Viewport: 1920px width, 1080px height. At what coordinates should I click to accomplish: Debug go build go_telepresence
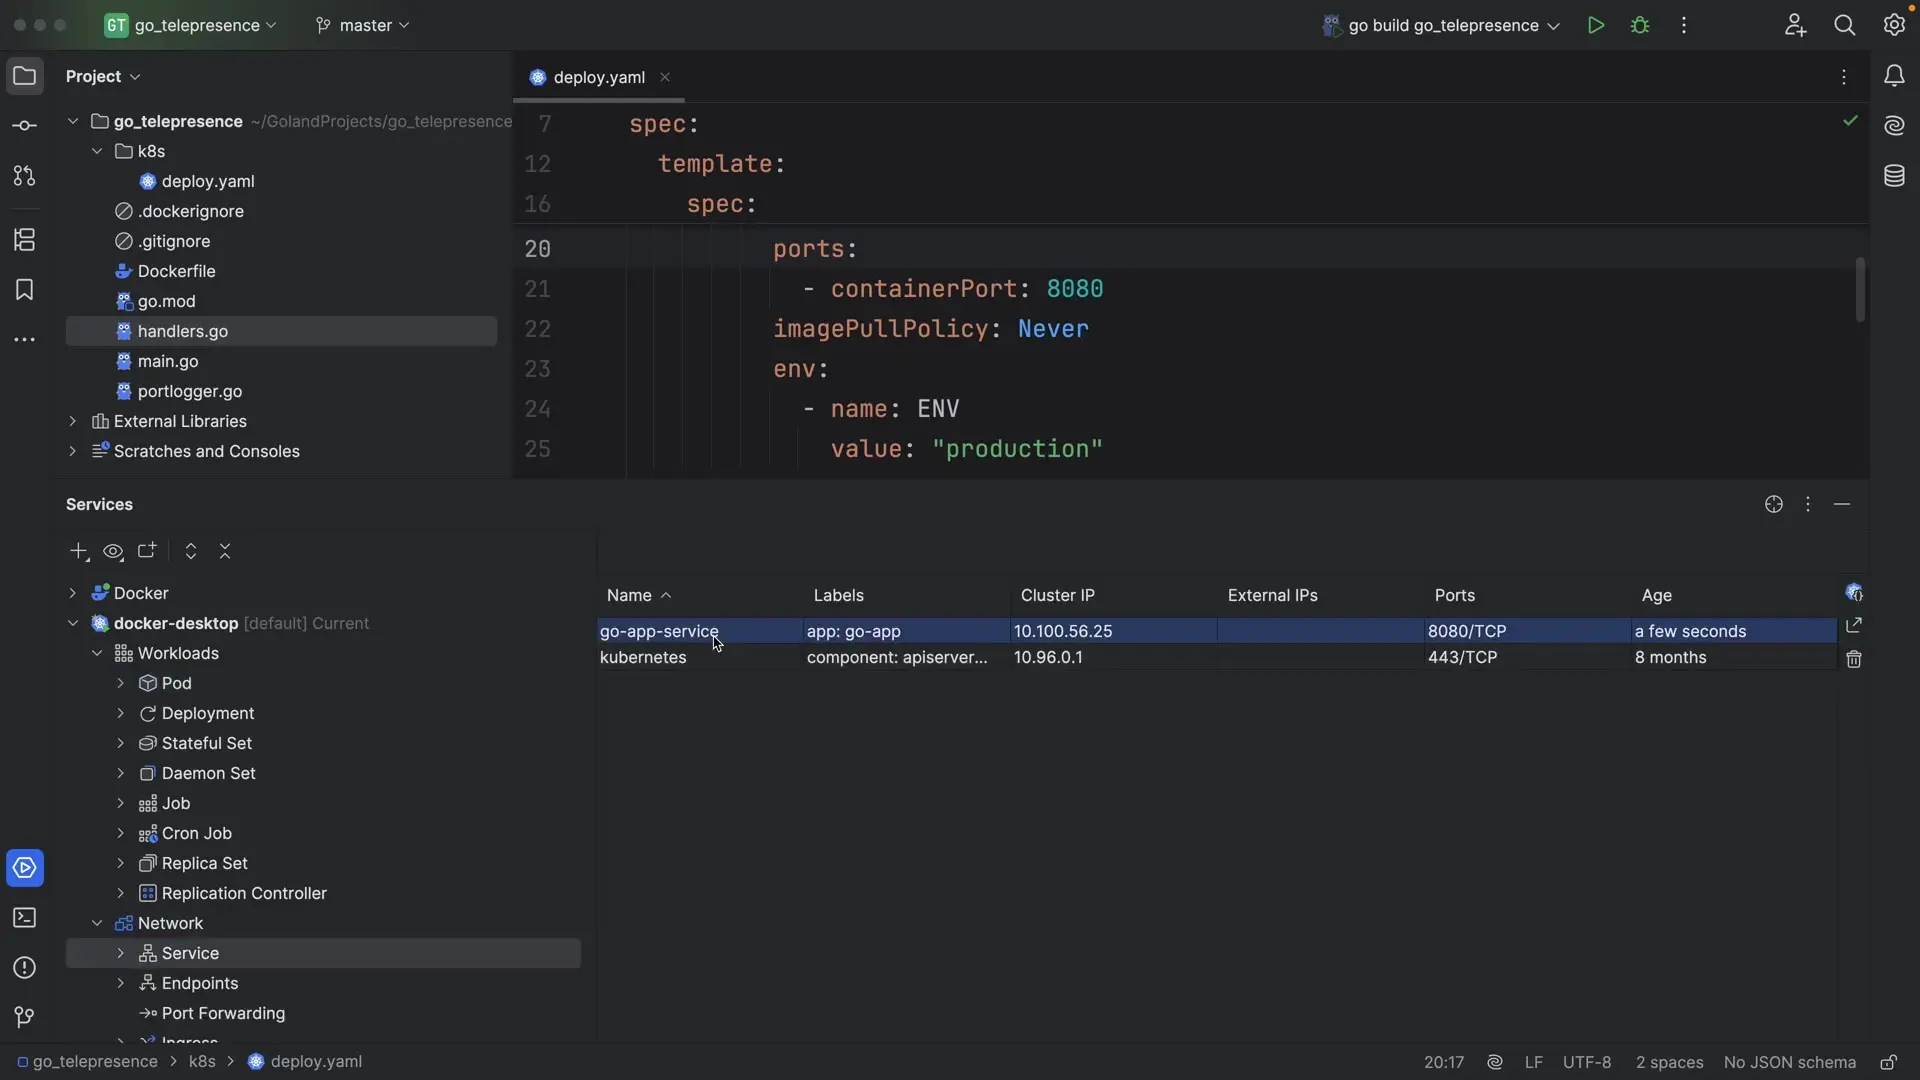tap(1640, 26)
